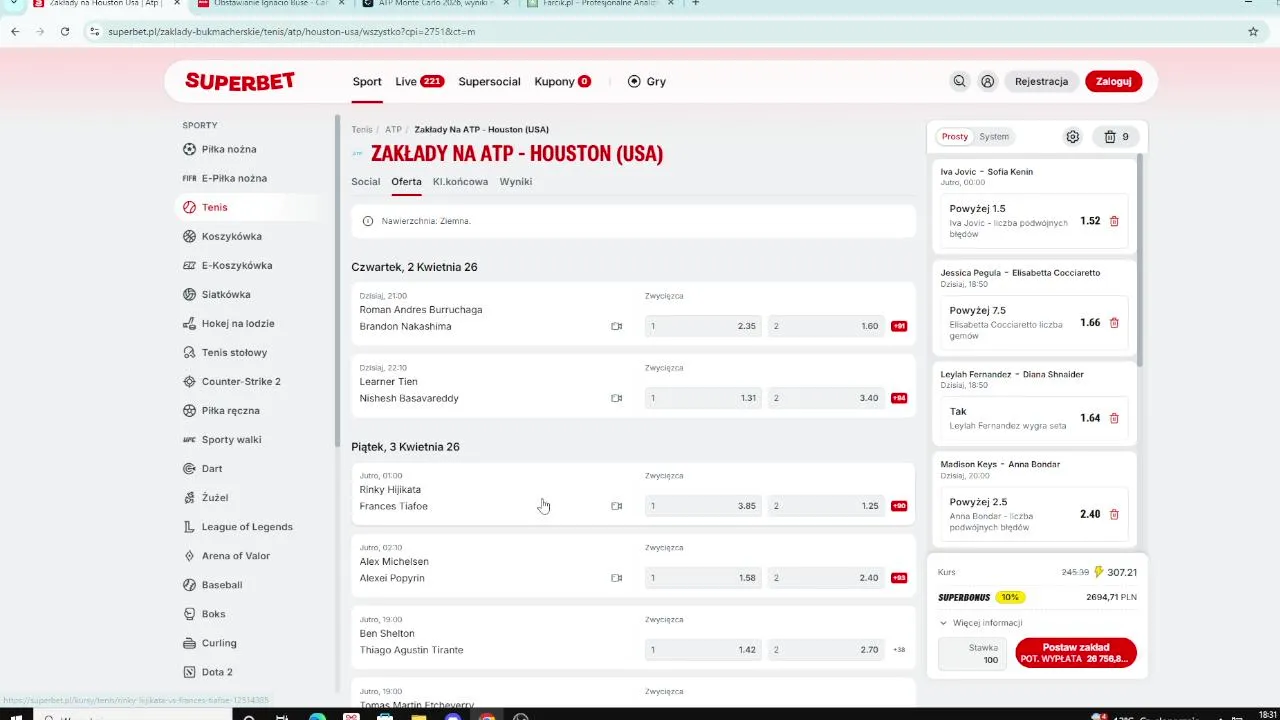Open Hokej na lodzie icon

tap(190, 323)
